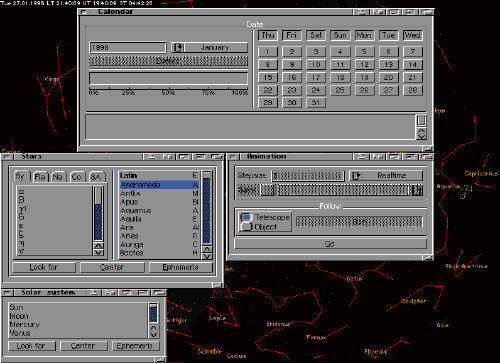
Task: Open the Realtime animation mode cycle gadget
Action: (x=386, y=175)
